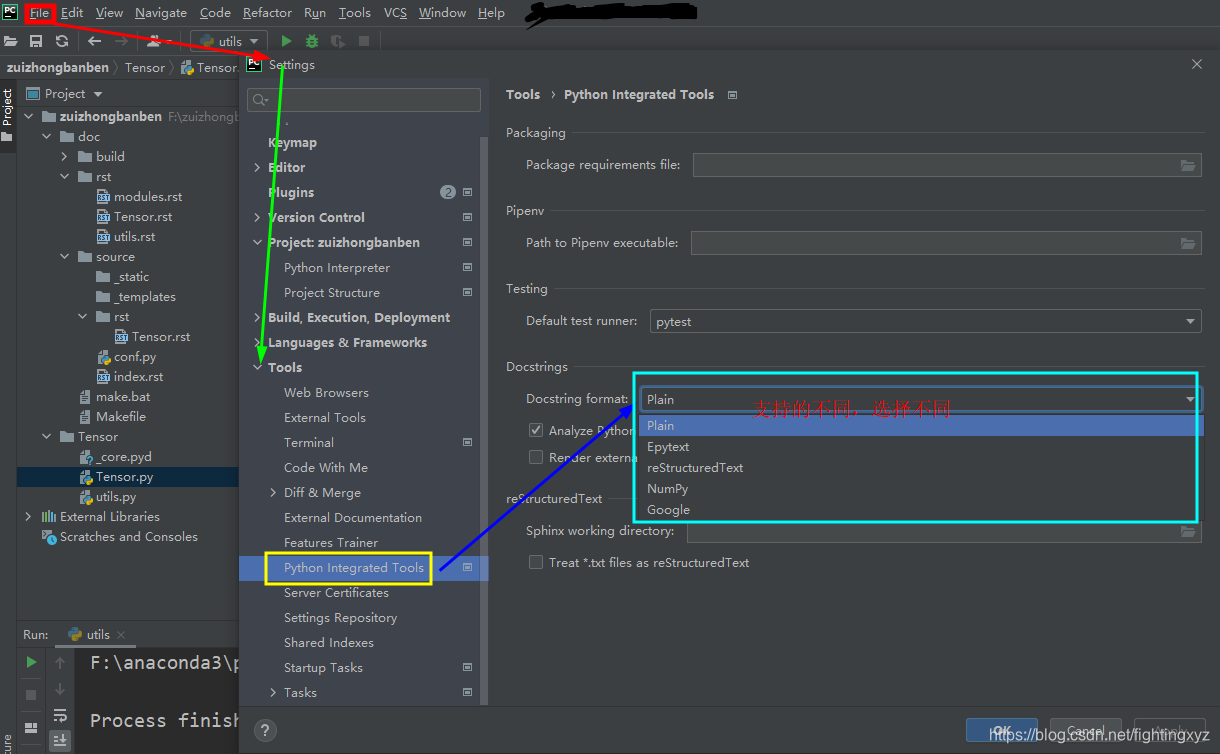Select conf.py in the project tree
The width and height of the screenshot is (1220, 754).
134,357
